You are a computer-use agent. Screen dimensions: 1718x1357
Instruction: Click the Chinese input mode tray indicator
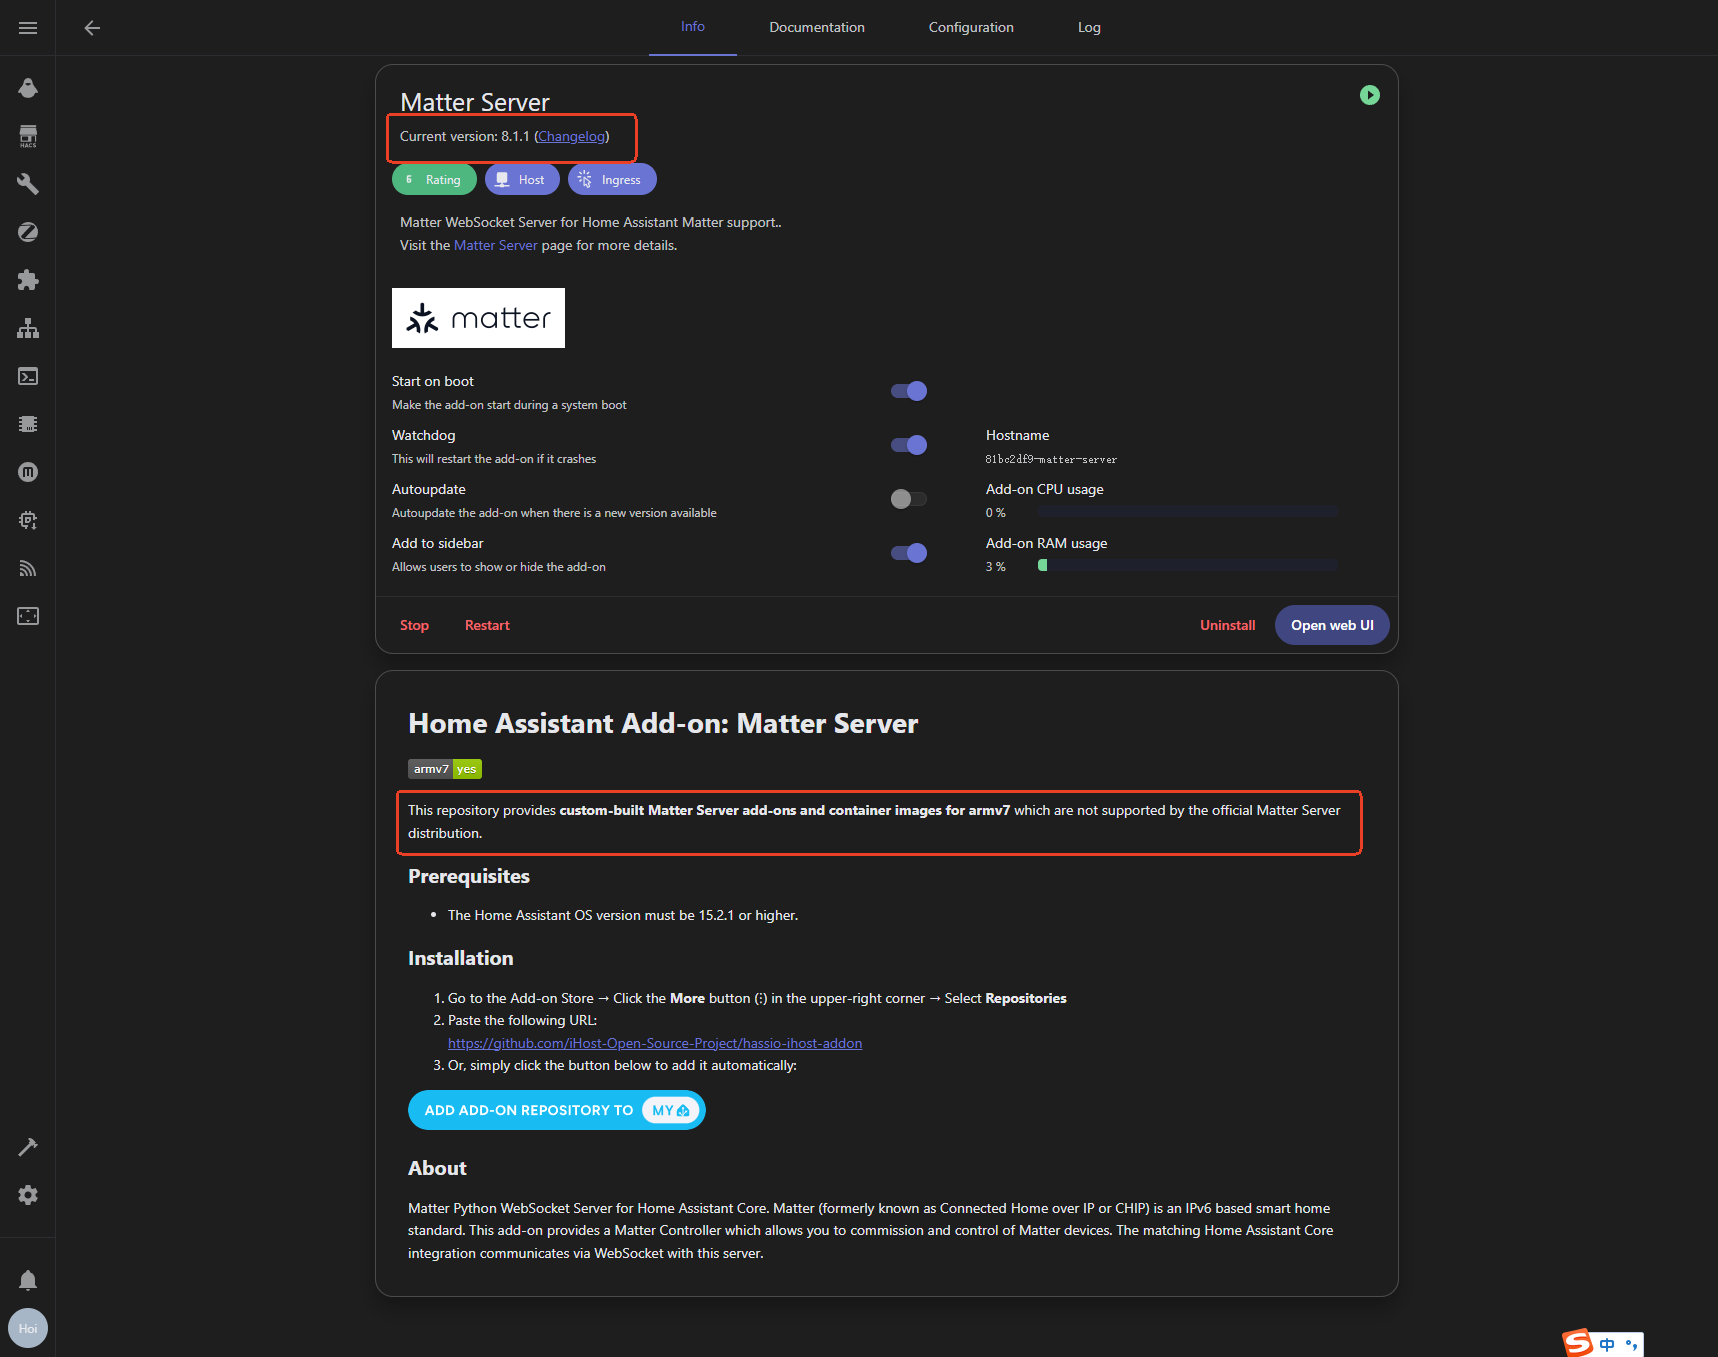click(x=1607, y=1345)
